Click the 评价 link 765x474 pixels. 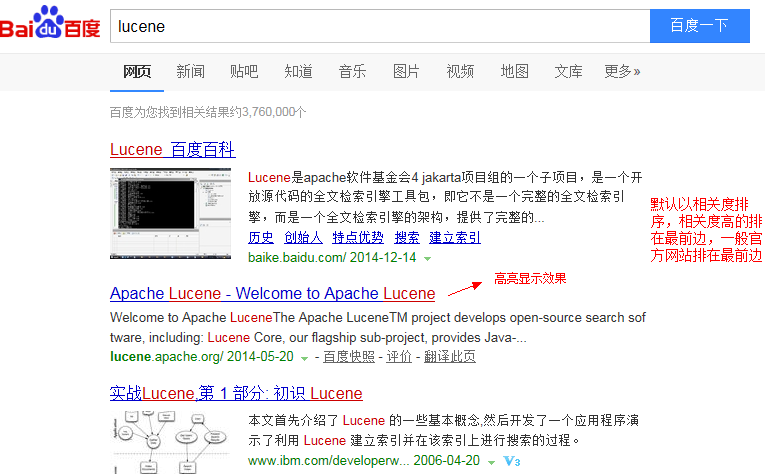(x=399, y=356)
